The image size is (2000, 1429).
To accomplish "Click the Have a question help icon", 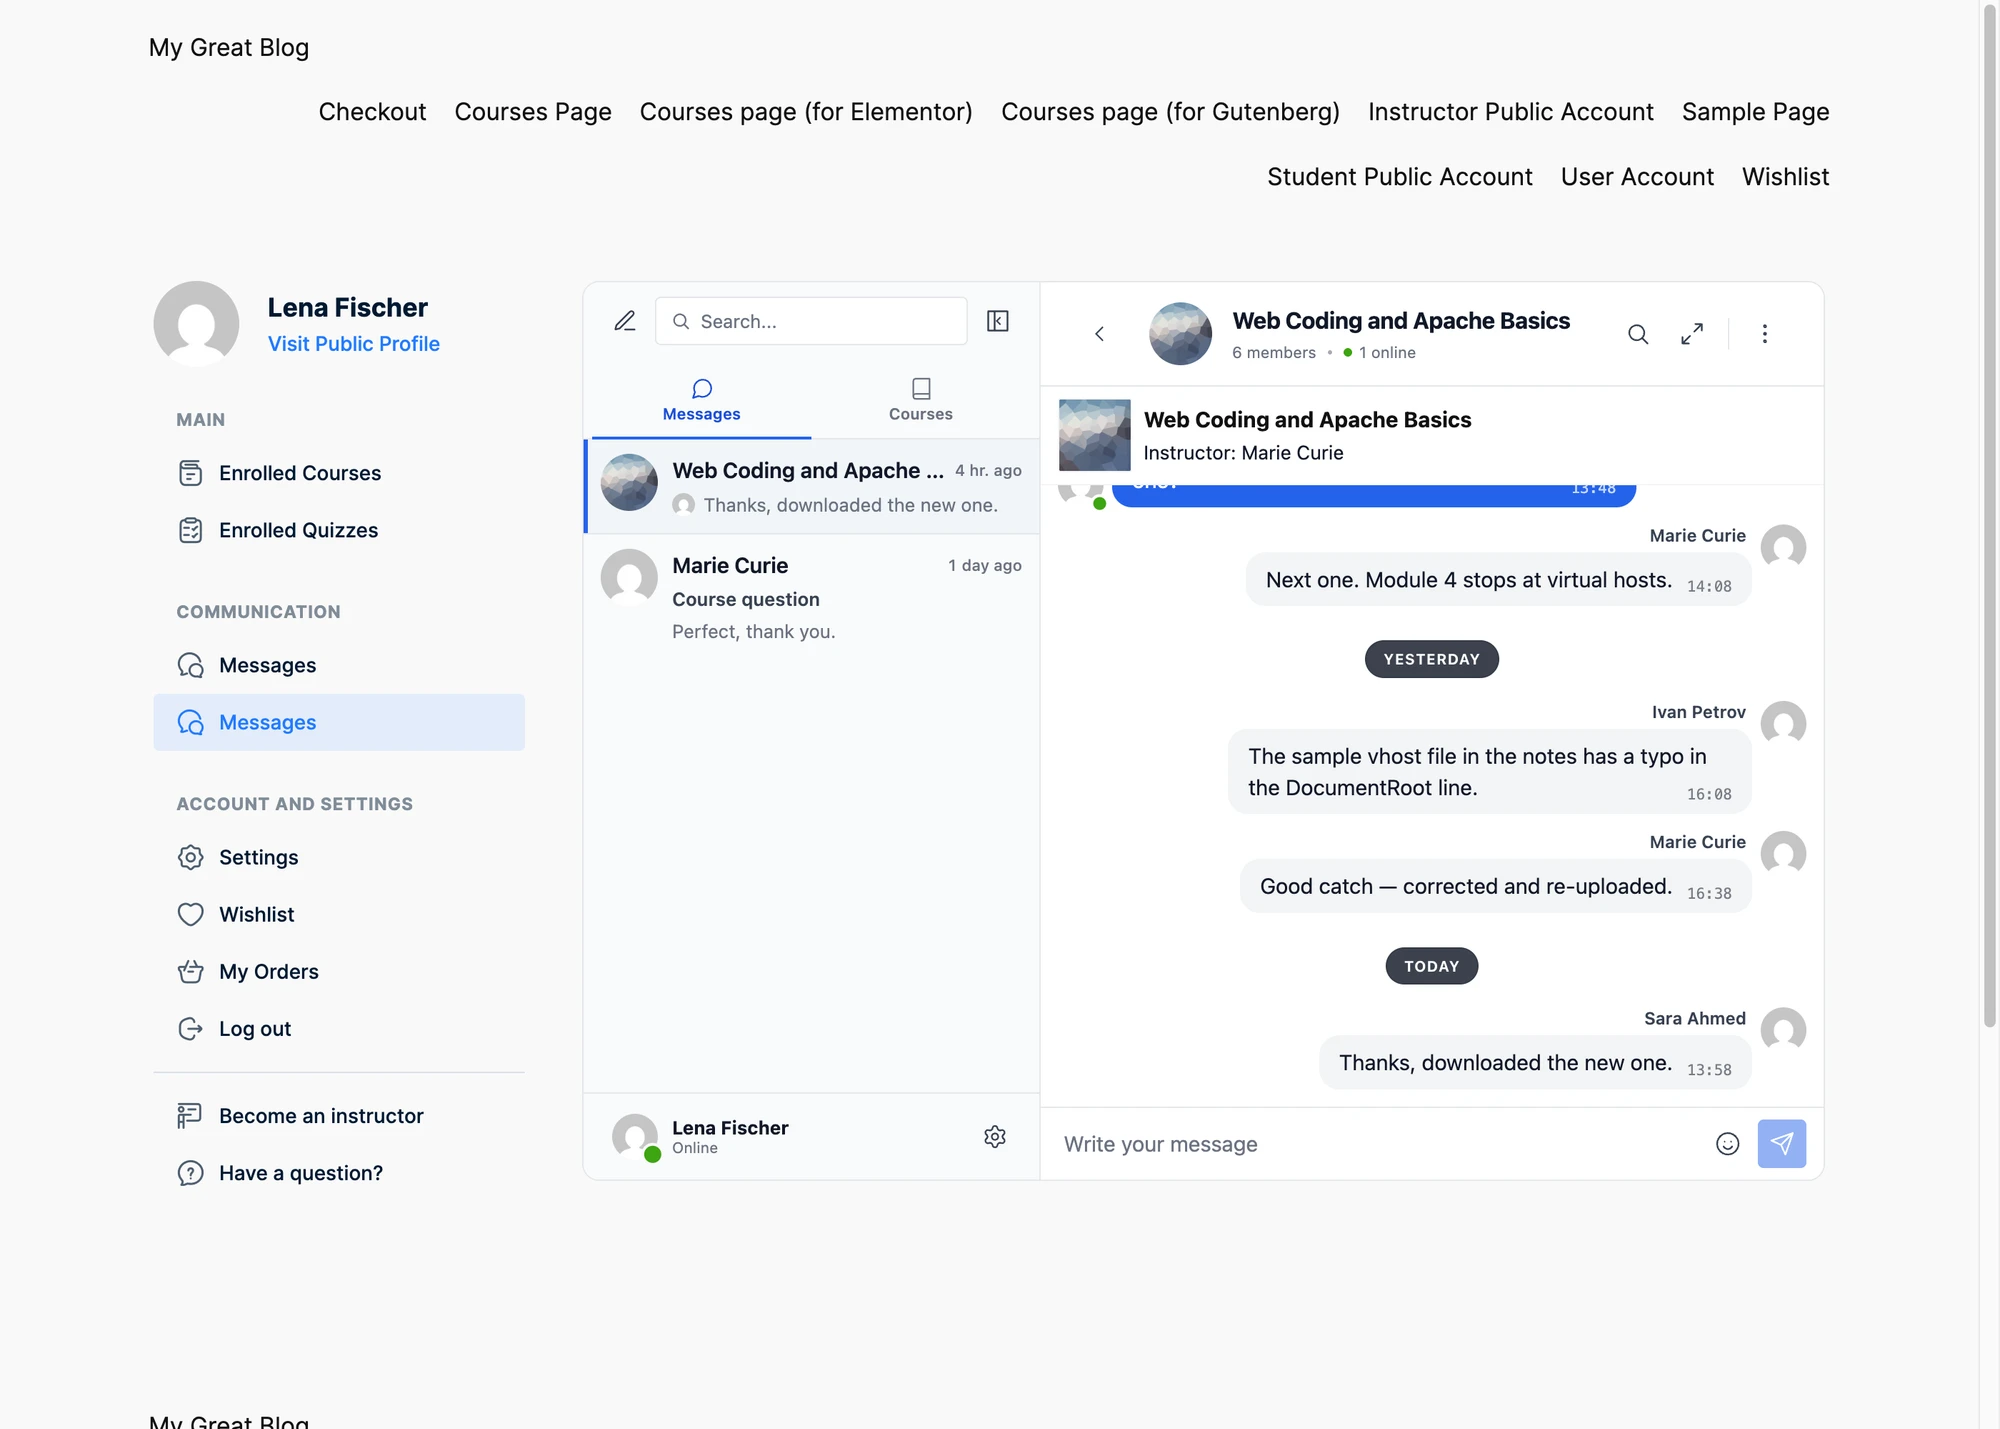I will tap(190, 1173).
